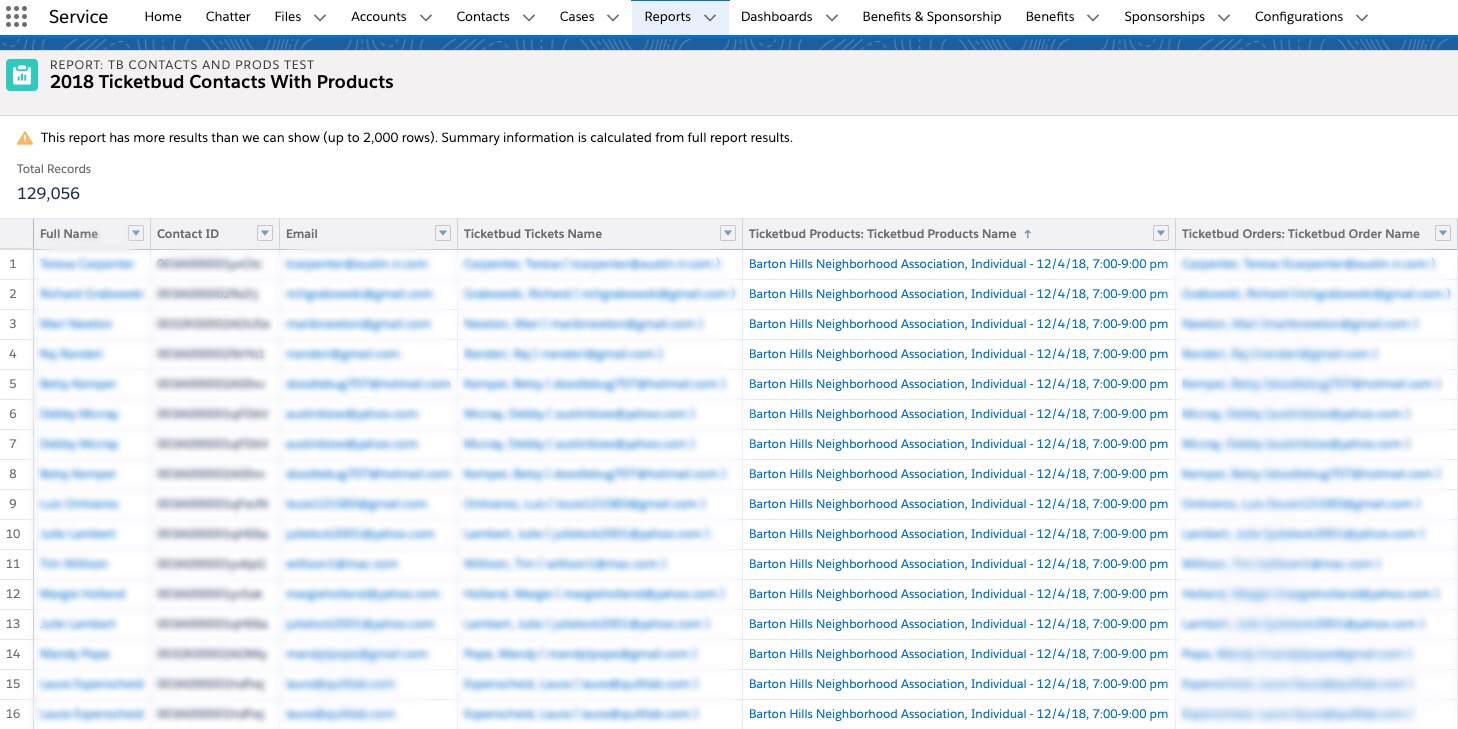Open the Full Name column menu arrow
Viewport: 1458px width, 729px height.
[136, 233]
